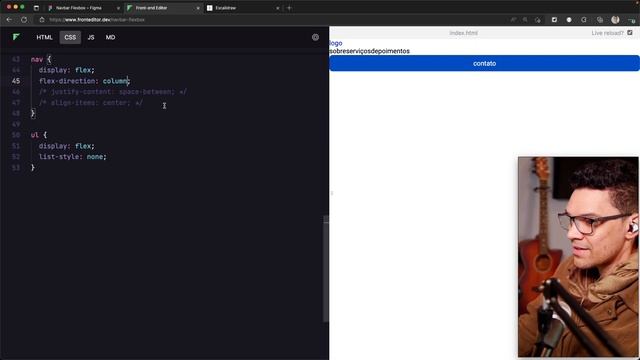Click the list-style: none code line

click(73, 157)
